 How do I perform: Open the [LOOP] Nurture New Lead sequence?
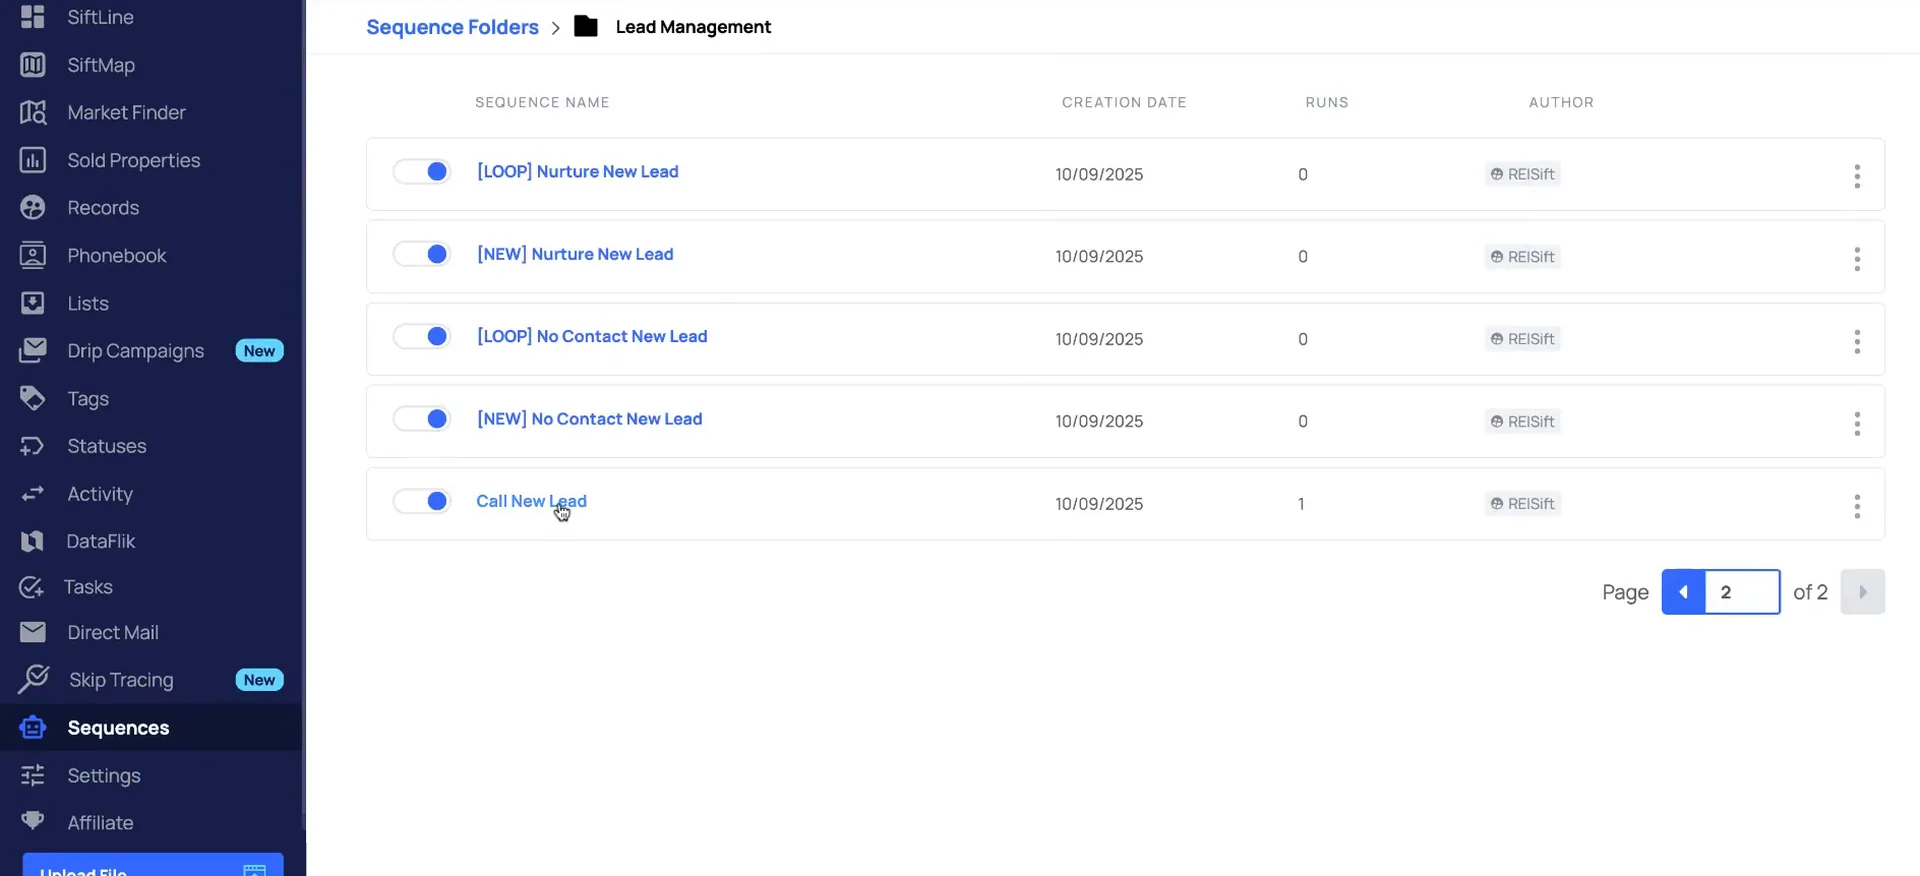[577, 172]
